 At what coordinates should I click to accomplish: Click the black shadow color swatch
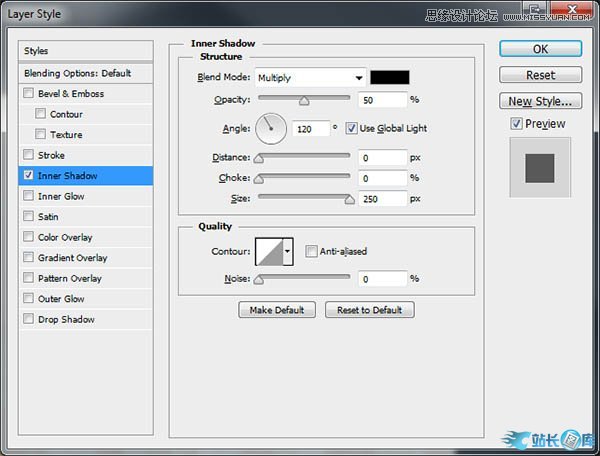(x=389, y=77)
